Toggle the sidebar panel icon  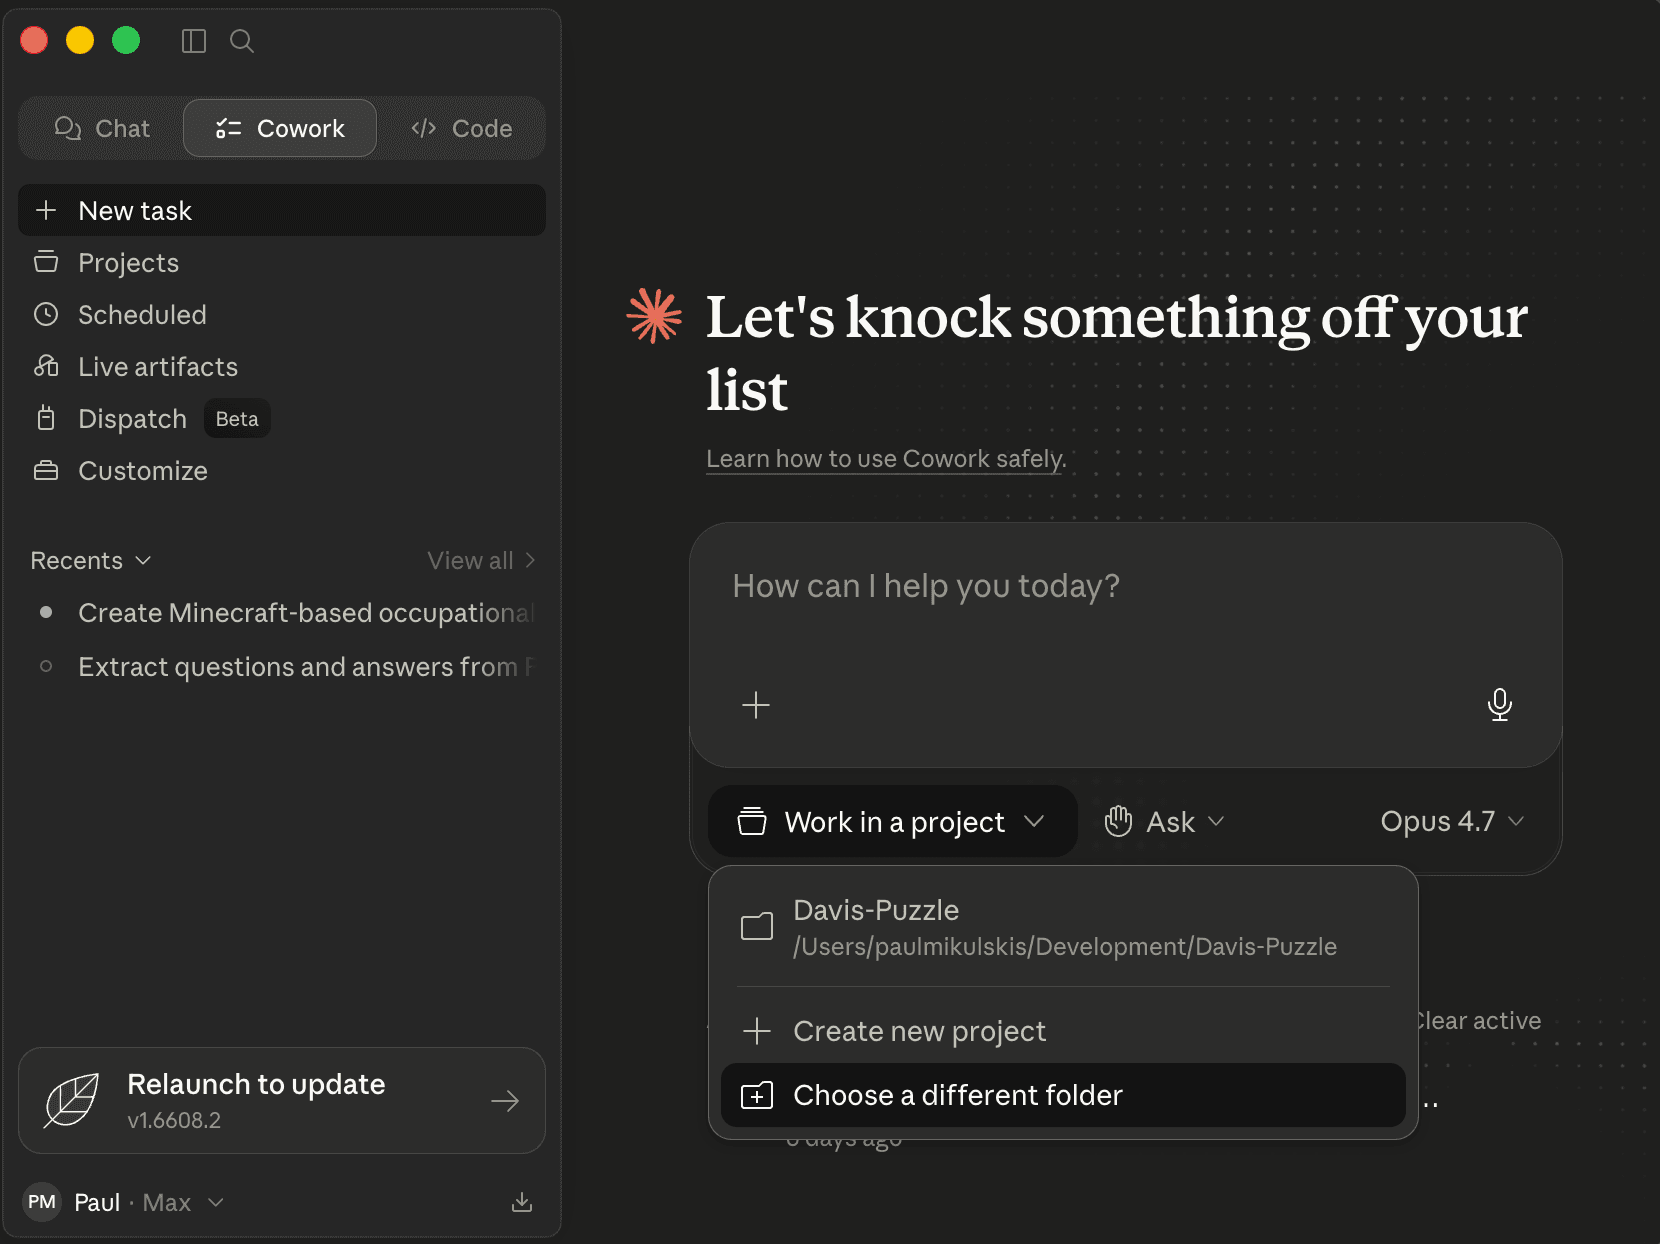tap(194, 41)
